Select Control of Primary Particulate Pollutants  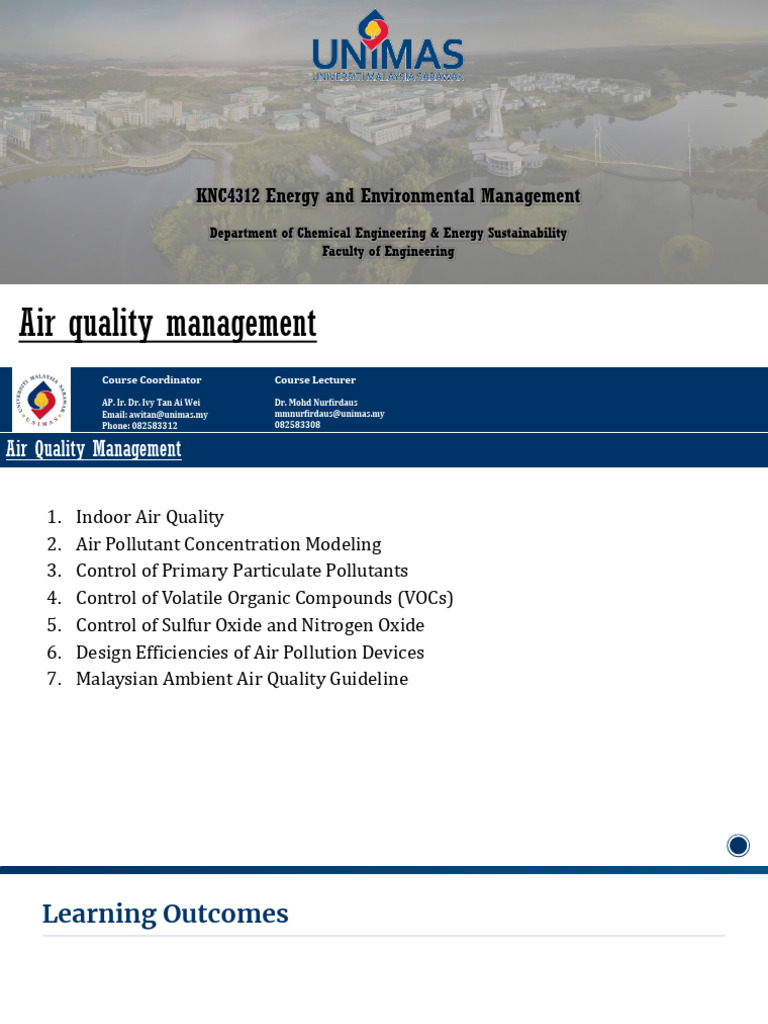pyautogui.click(x=242, y=571)
